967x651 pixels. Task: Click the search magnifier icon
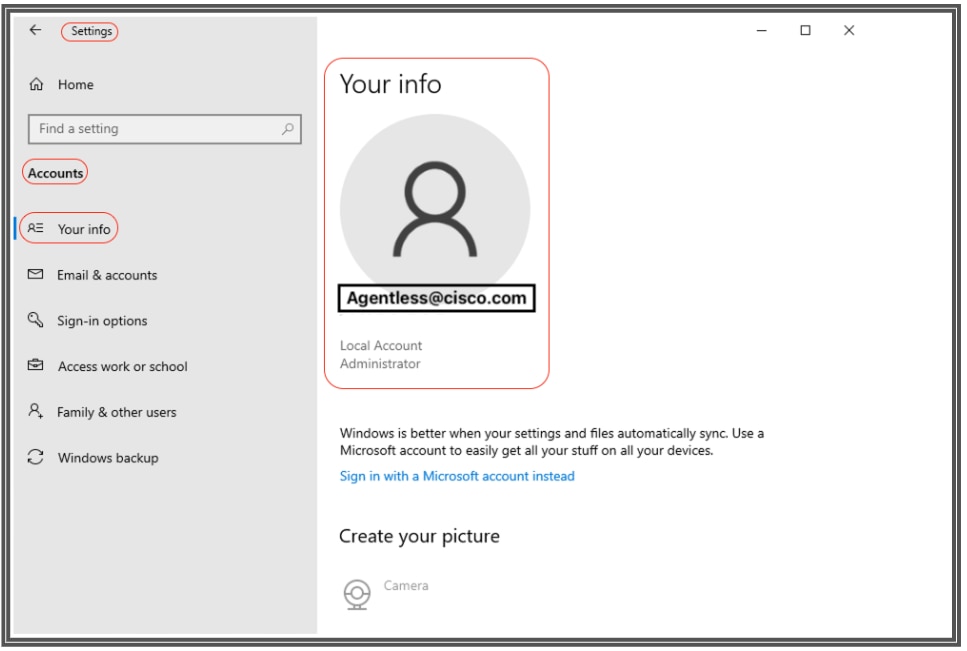click(287, 129)
